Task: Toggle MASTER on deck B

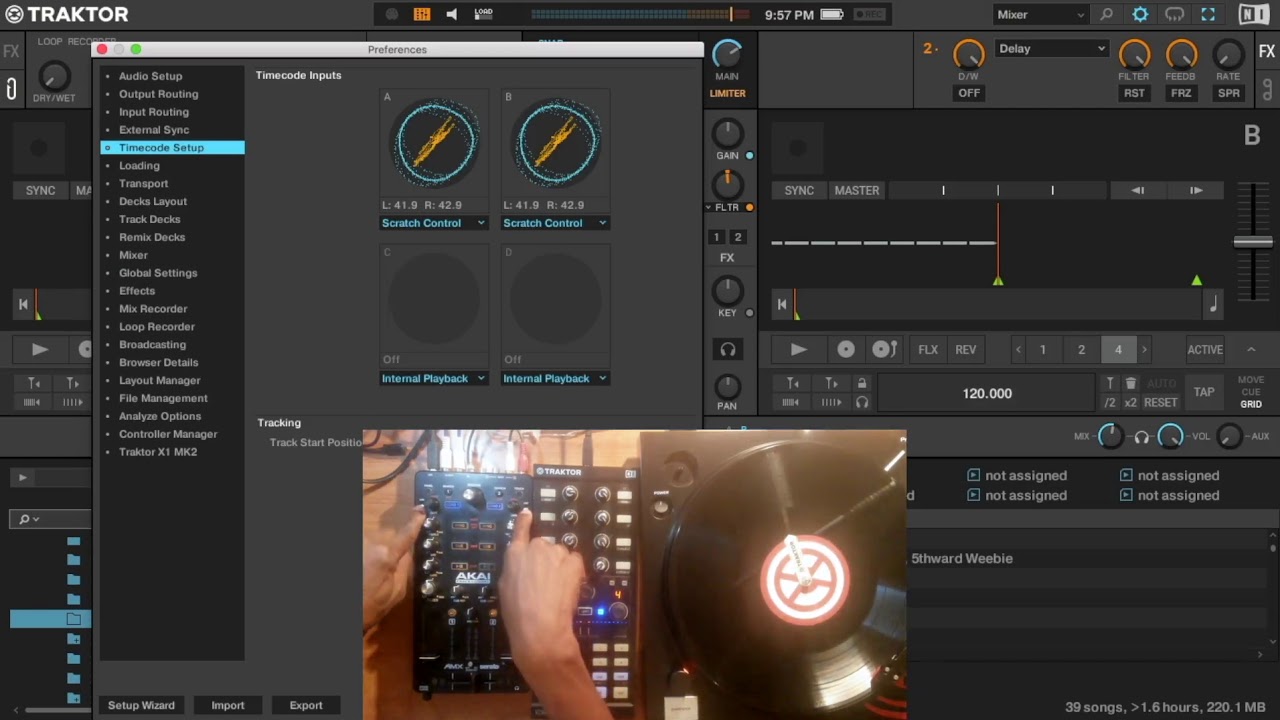Action: (857, 190)
